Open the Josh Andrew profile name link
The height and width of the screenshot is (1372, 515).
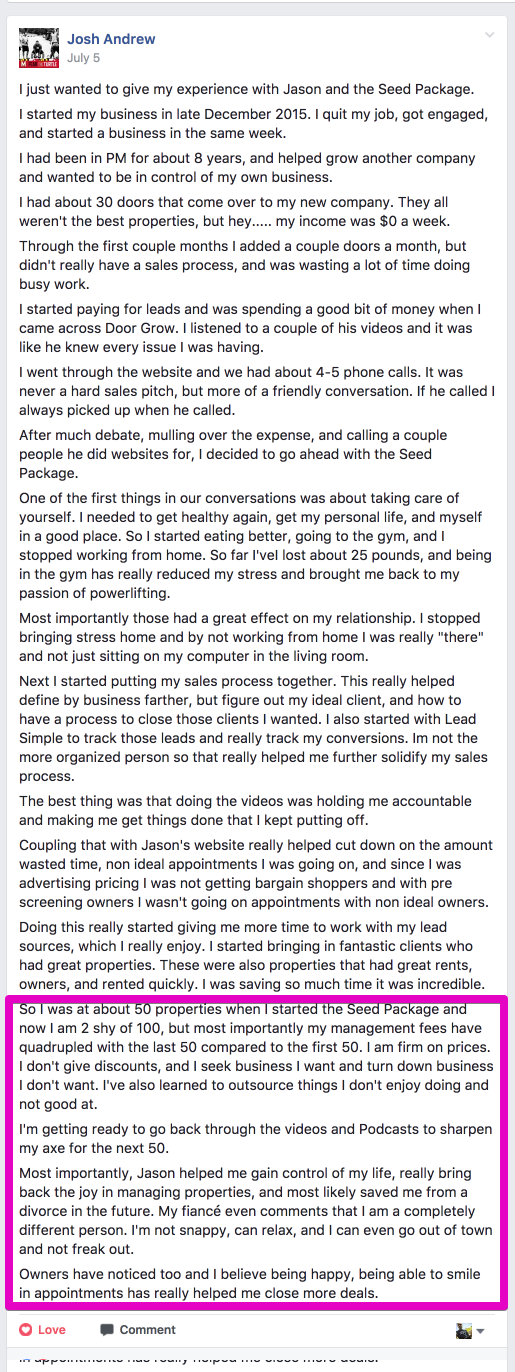[x=111, y=40]
